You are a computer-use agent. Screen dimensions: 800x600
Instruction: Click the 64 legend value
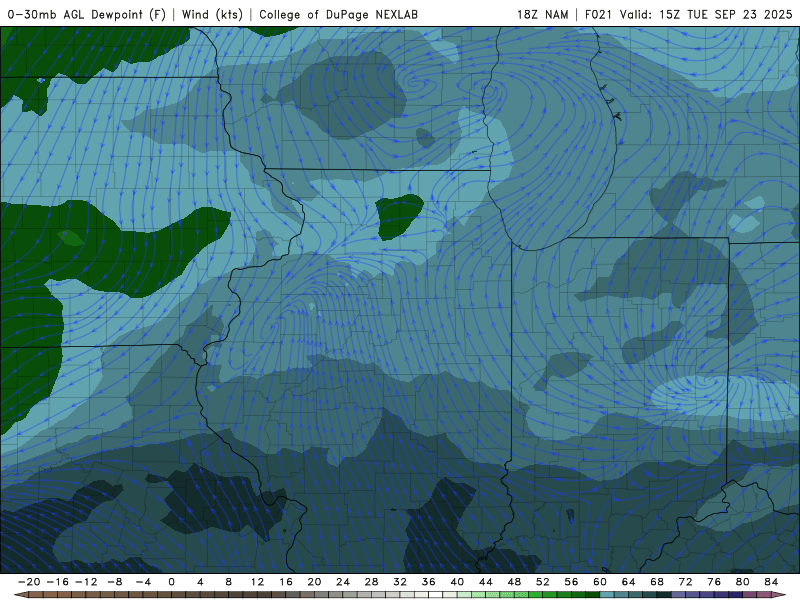(629, 582)
